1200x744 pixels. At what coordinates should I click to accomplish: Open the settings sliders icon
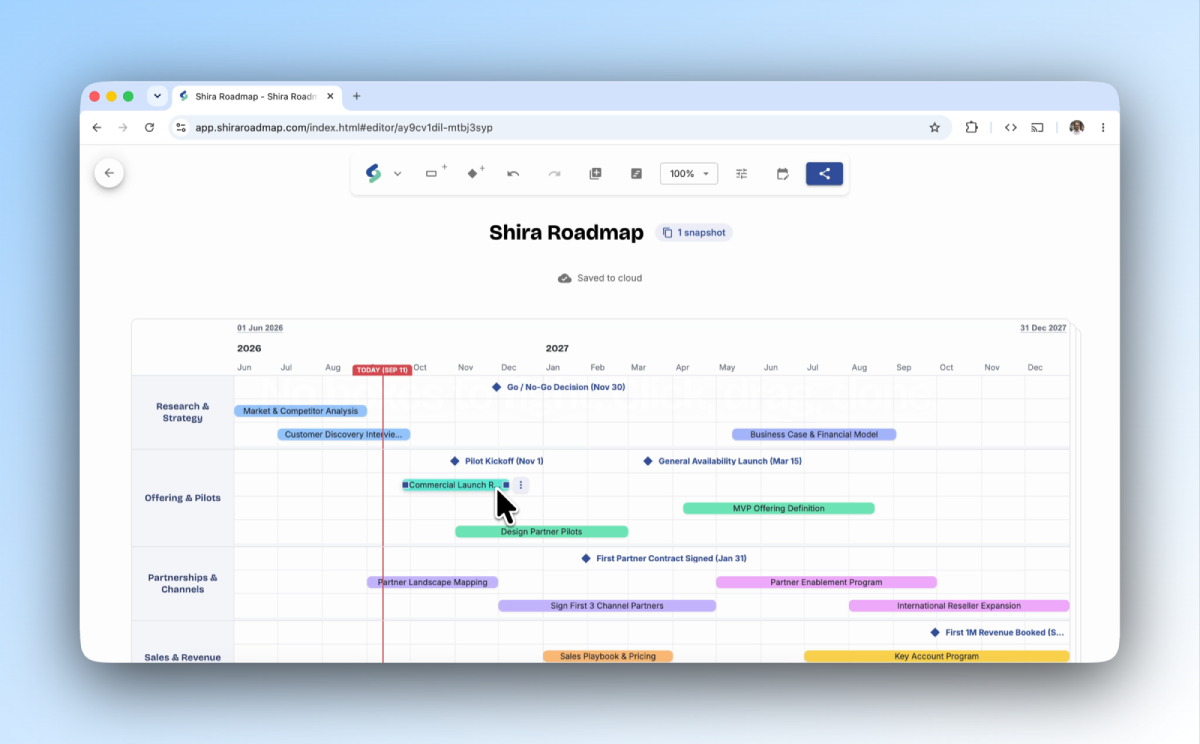tap(742, 174)
